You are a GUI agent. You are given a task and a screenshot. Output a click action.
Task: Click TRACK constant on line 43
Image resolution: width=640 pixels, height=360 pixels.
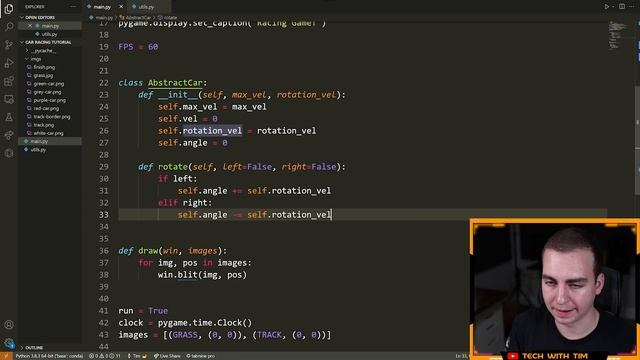click(x=269, y=335)
